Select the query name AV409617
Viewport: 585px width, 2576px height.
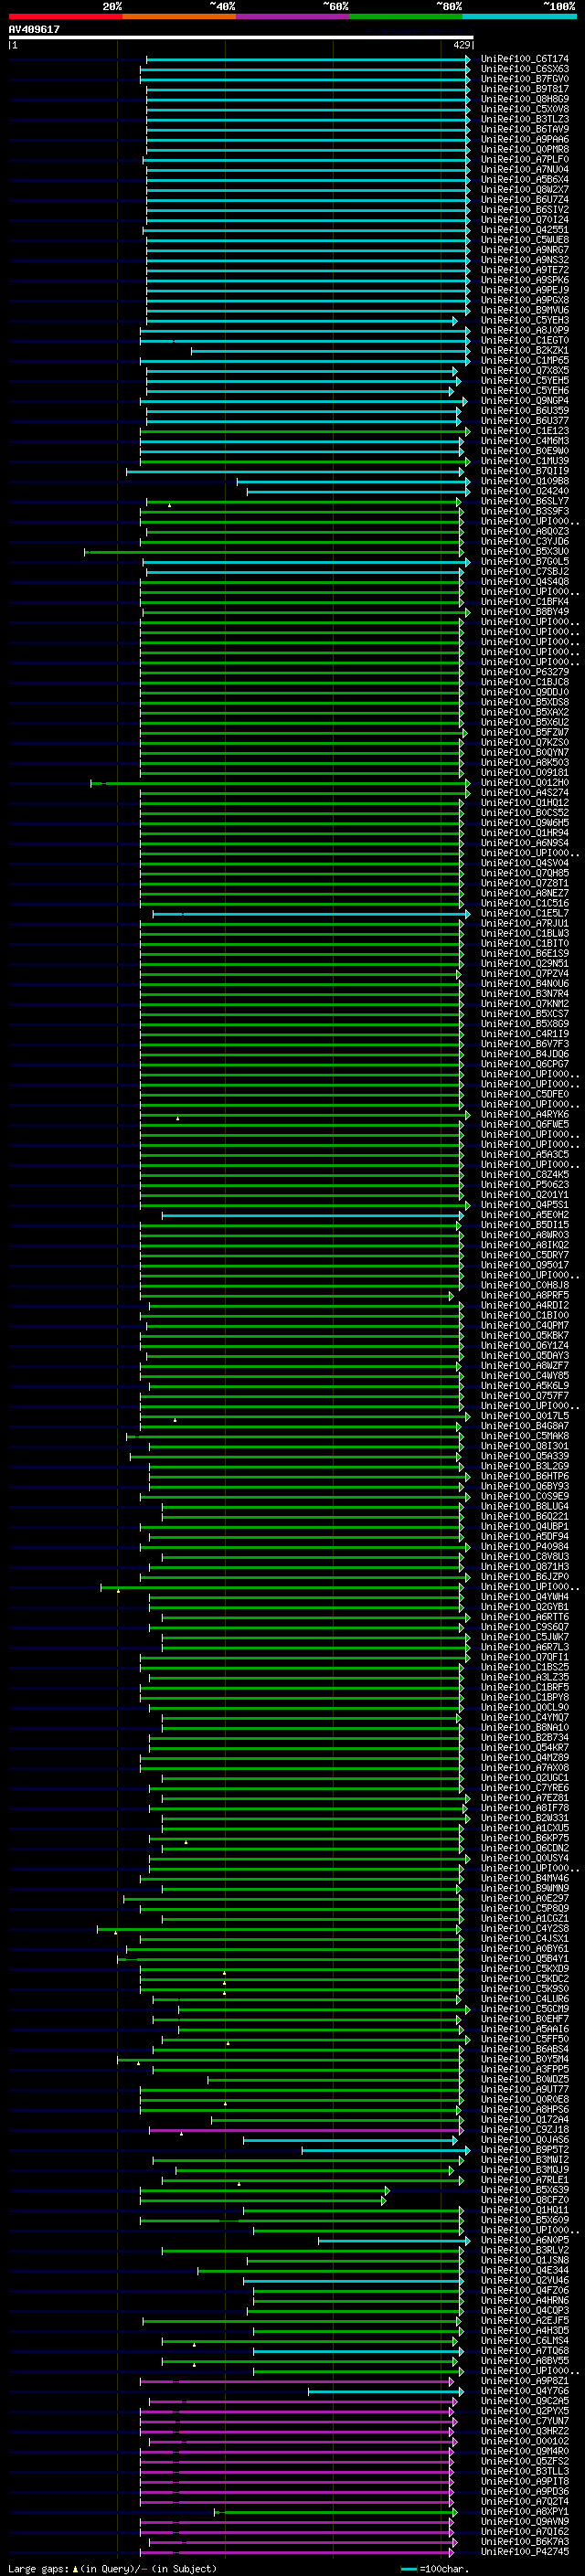click(x=34, y=29)
